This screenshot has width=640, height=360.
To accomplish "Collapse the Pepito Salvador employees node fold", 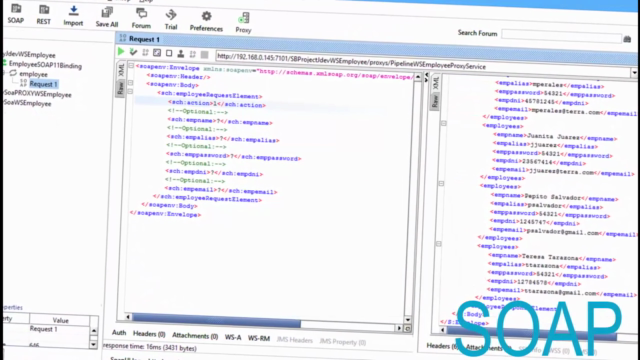I will [x=441, y=184].
